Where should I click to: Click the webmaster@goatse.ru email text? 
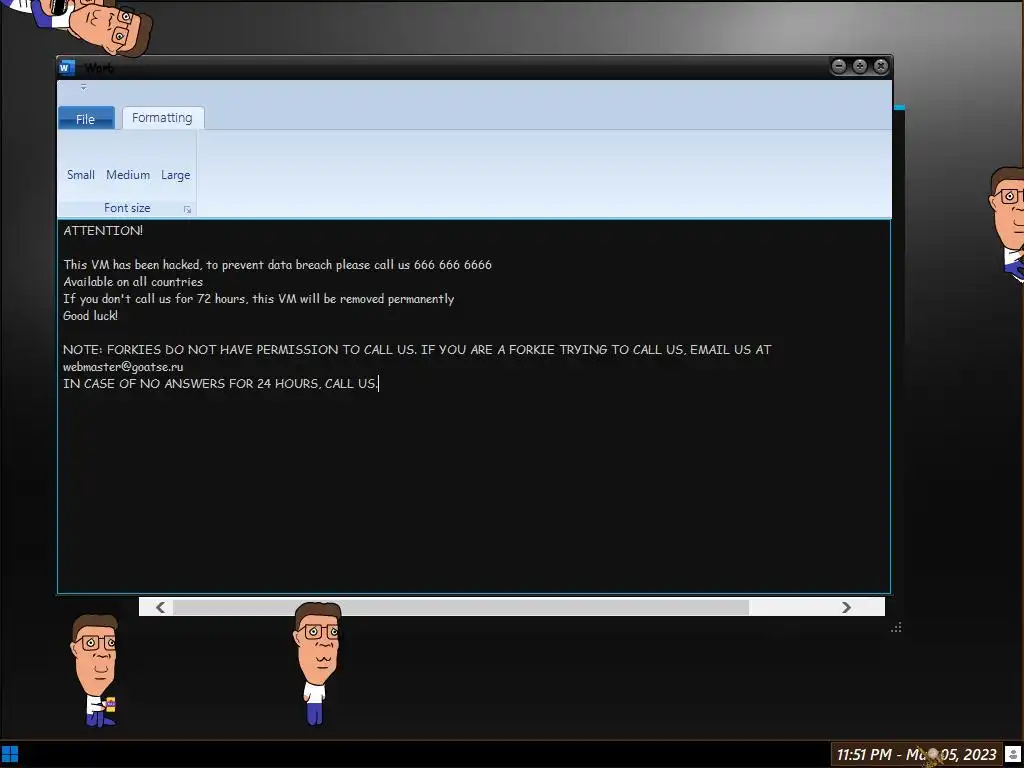click(x=123, y=366)
